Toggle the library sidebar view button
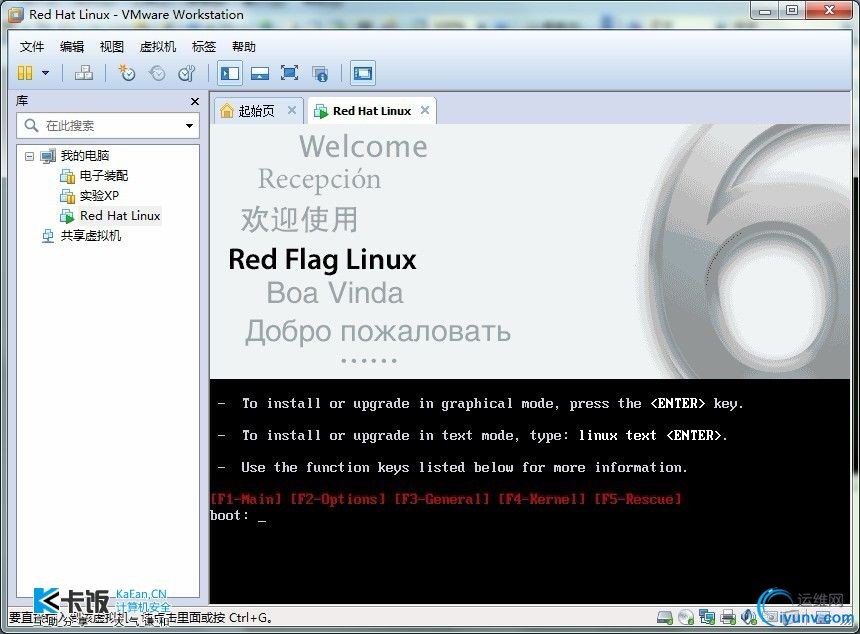This screenshot has width=860, height=634. [230, 73]
